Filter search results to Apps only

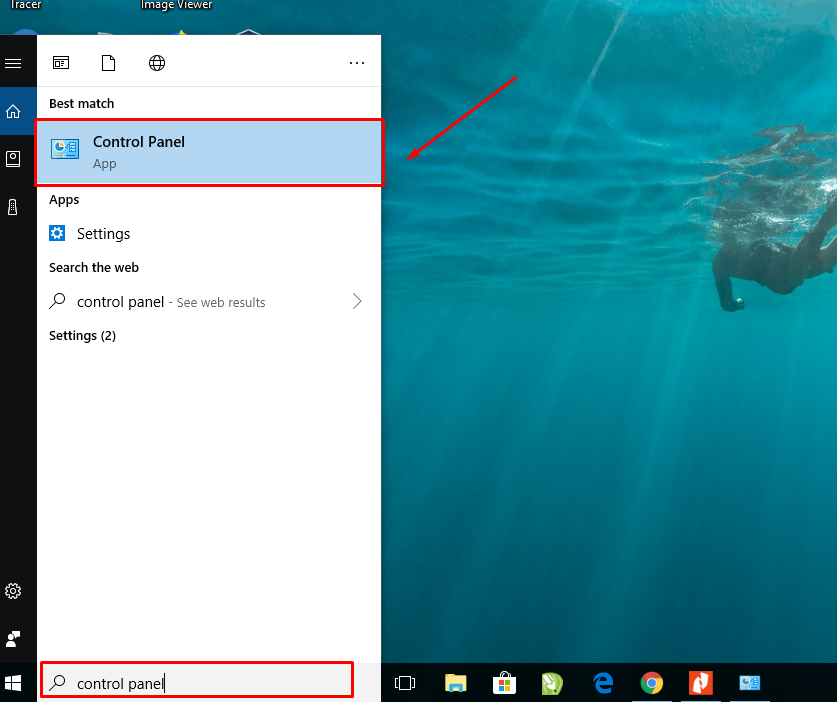pyautogui.click(x=61, y=62)
